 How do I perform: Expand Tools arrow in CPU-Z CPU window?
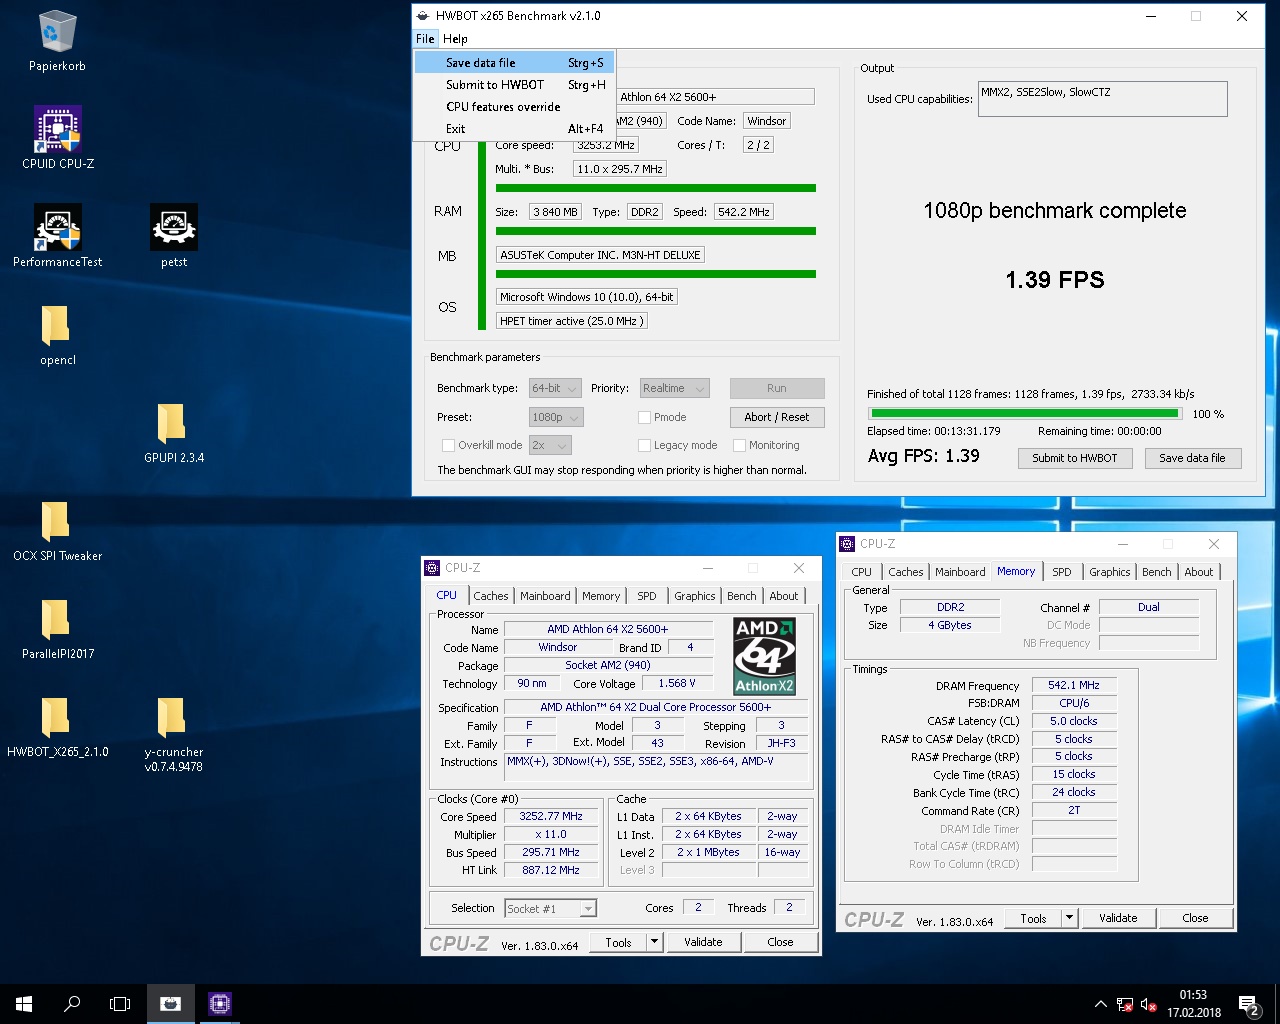click(x=654, y=942)
